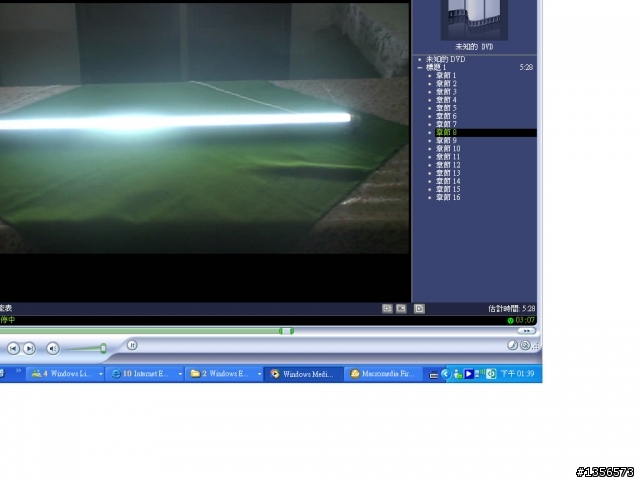Show hidden system tray icons arrow

tap(445, 374)
